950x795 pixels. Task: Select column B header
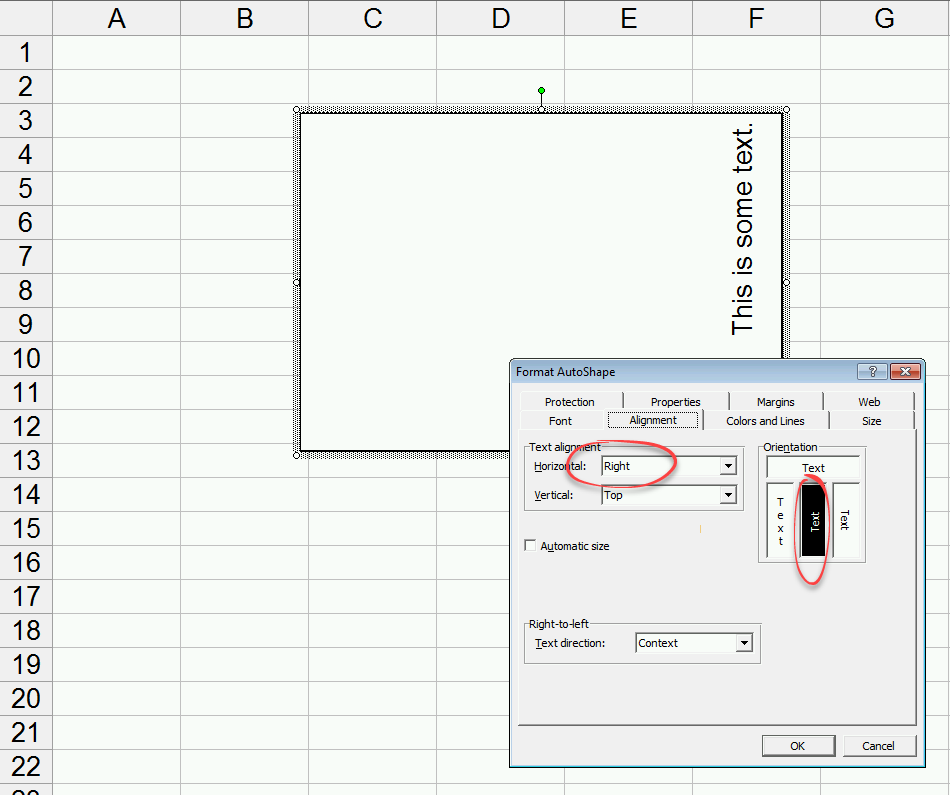[x=244, y=18]
